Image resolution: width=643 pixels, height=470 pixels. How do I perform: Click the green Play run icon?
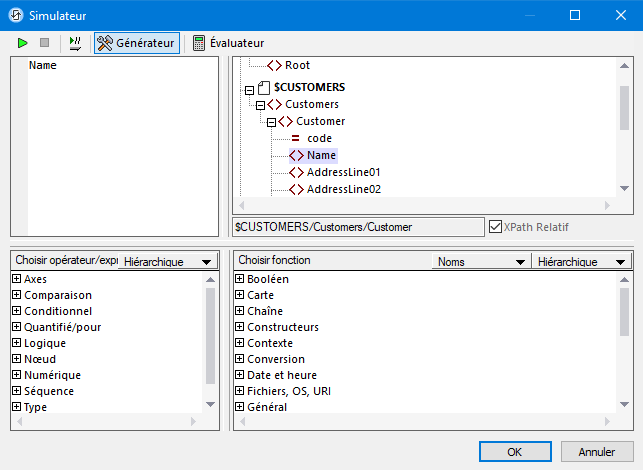22,43
